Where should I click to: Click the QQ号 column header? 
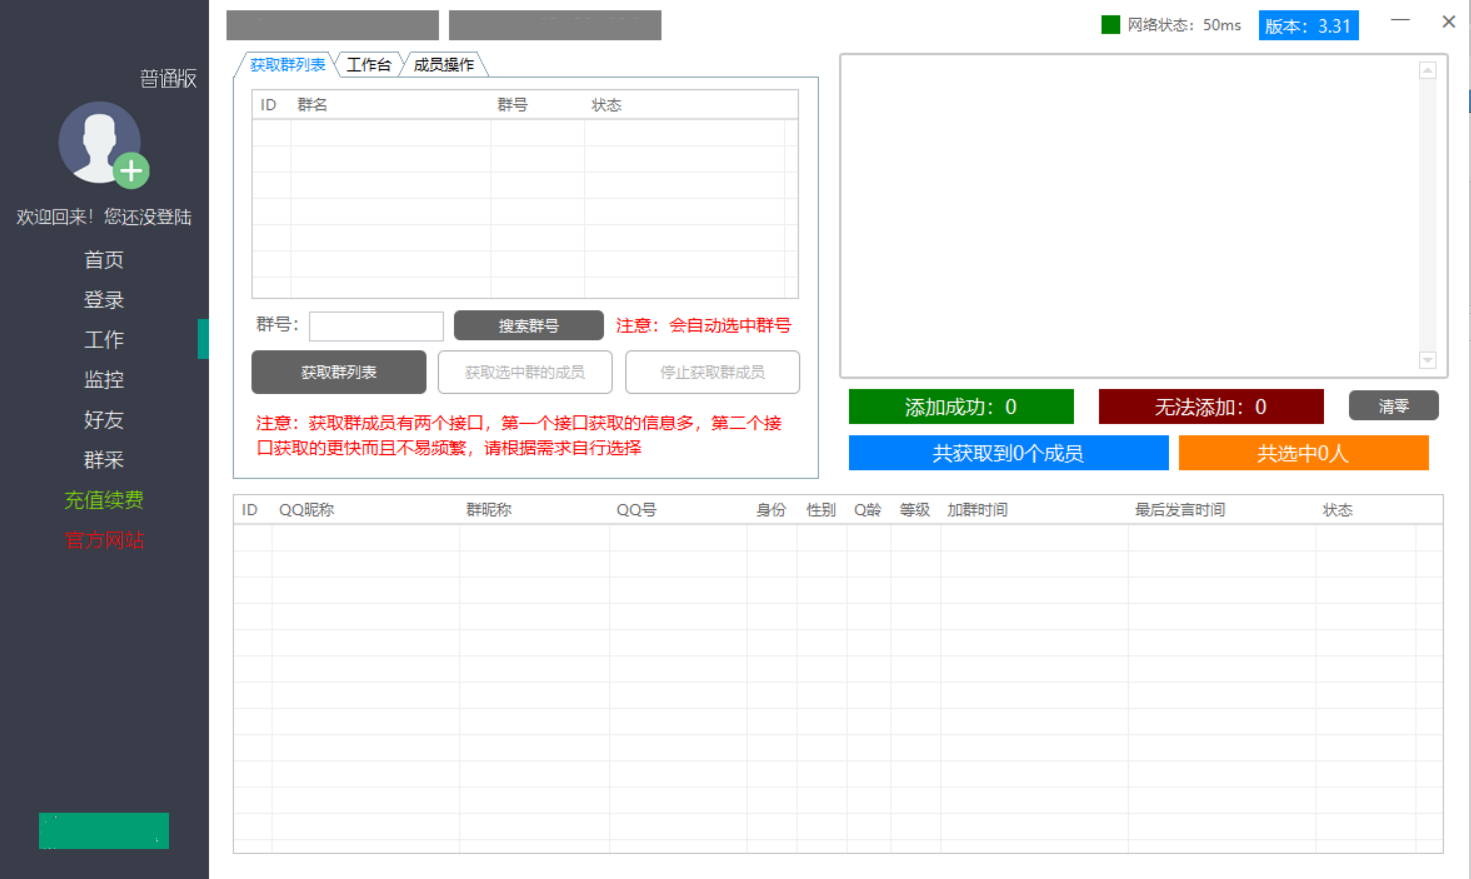[x=636, y=510]
